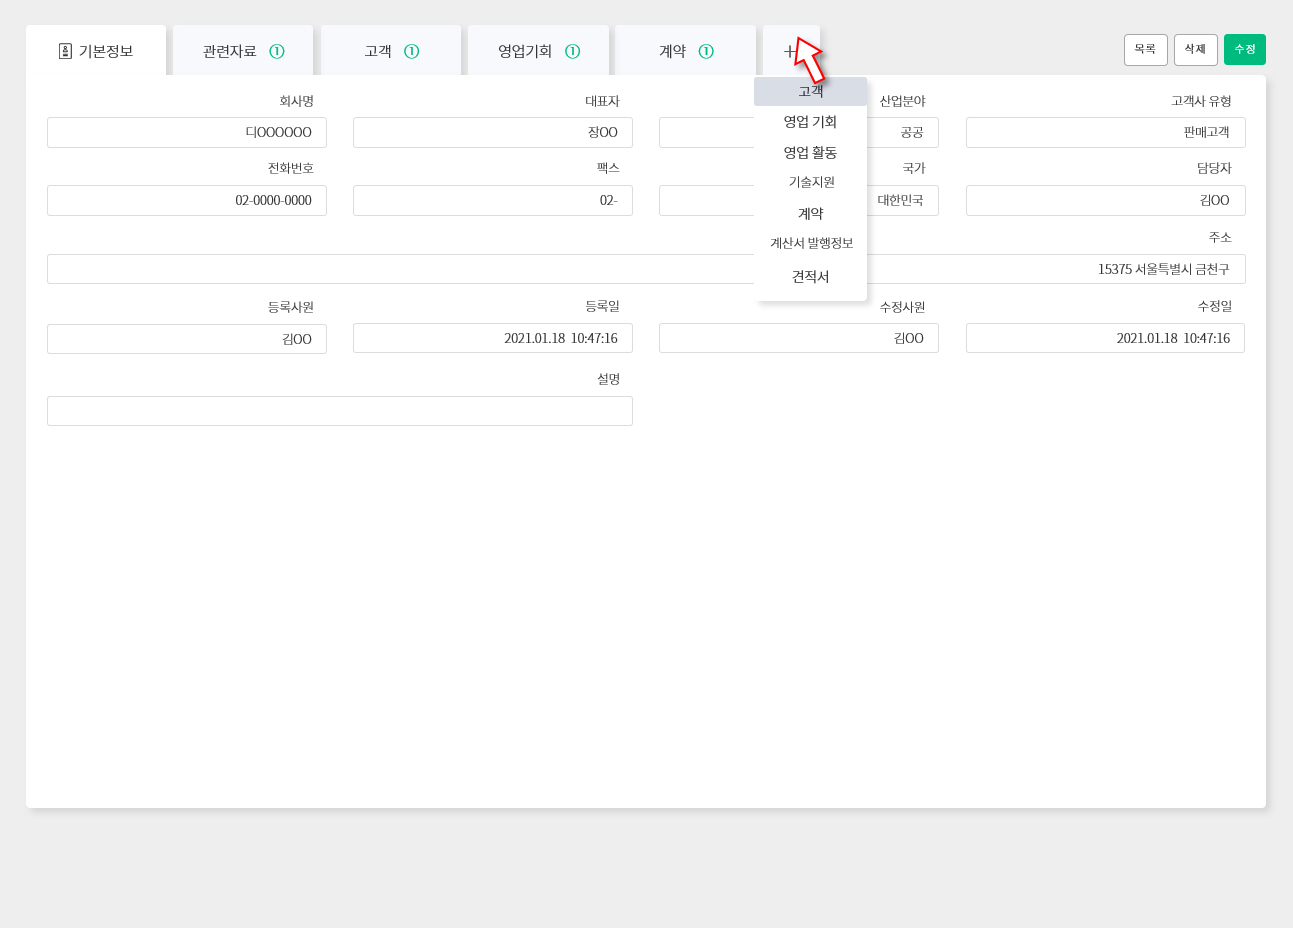Click the count badge on 고객 tab
1293x928 pixels.
411,51
